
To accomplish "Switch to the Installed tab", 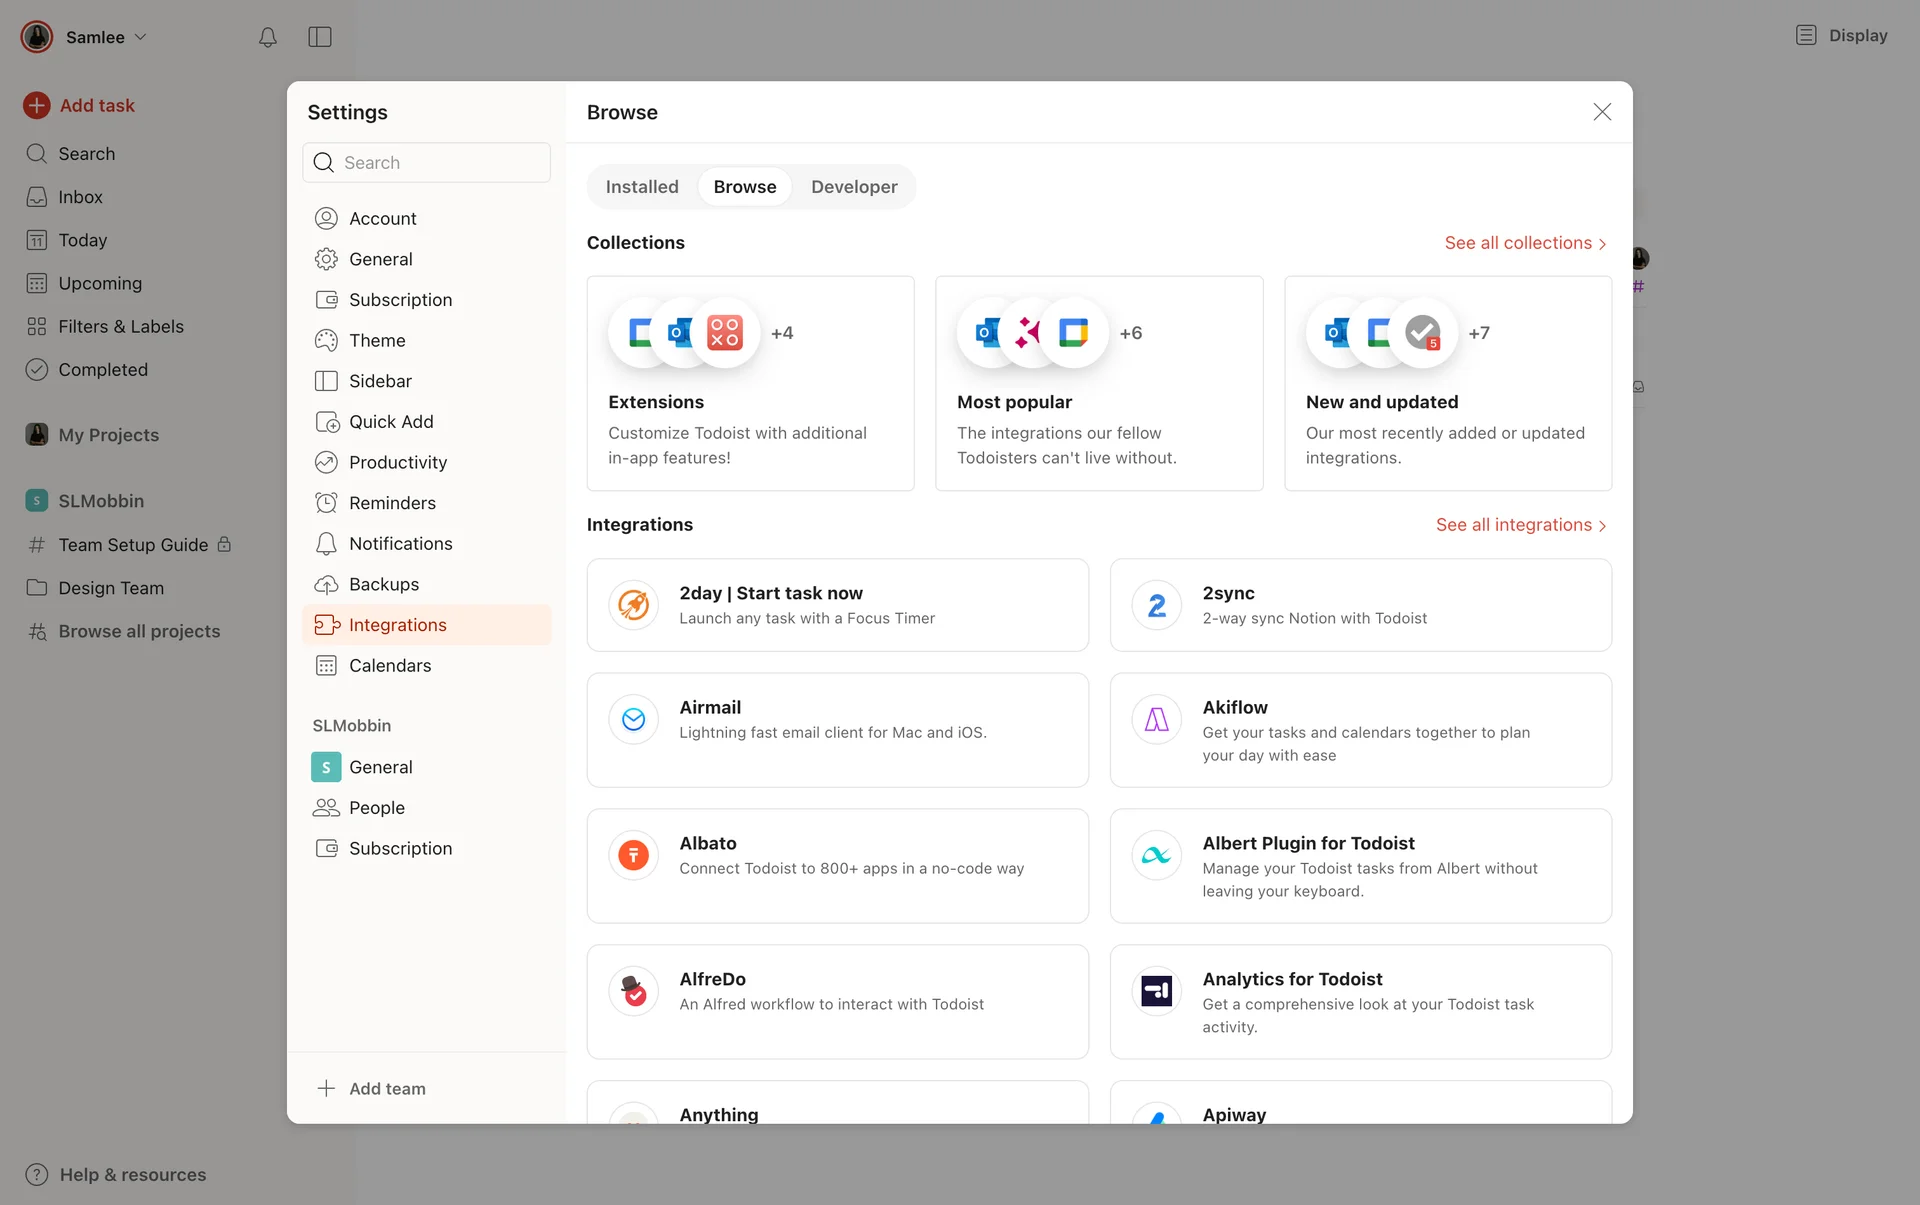I will [642, 187].
